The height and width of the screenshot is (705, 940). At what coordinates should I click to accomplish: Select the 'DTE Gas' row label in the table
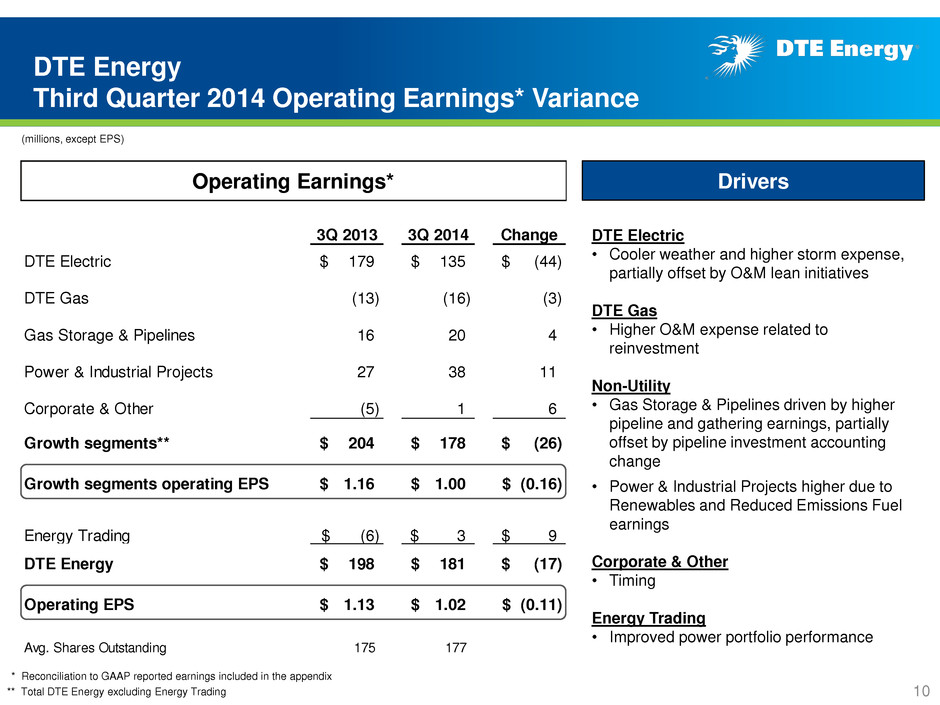[56, 298]
